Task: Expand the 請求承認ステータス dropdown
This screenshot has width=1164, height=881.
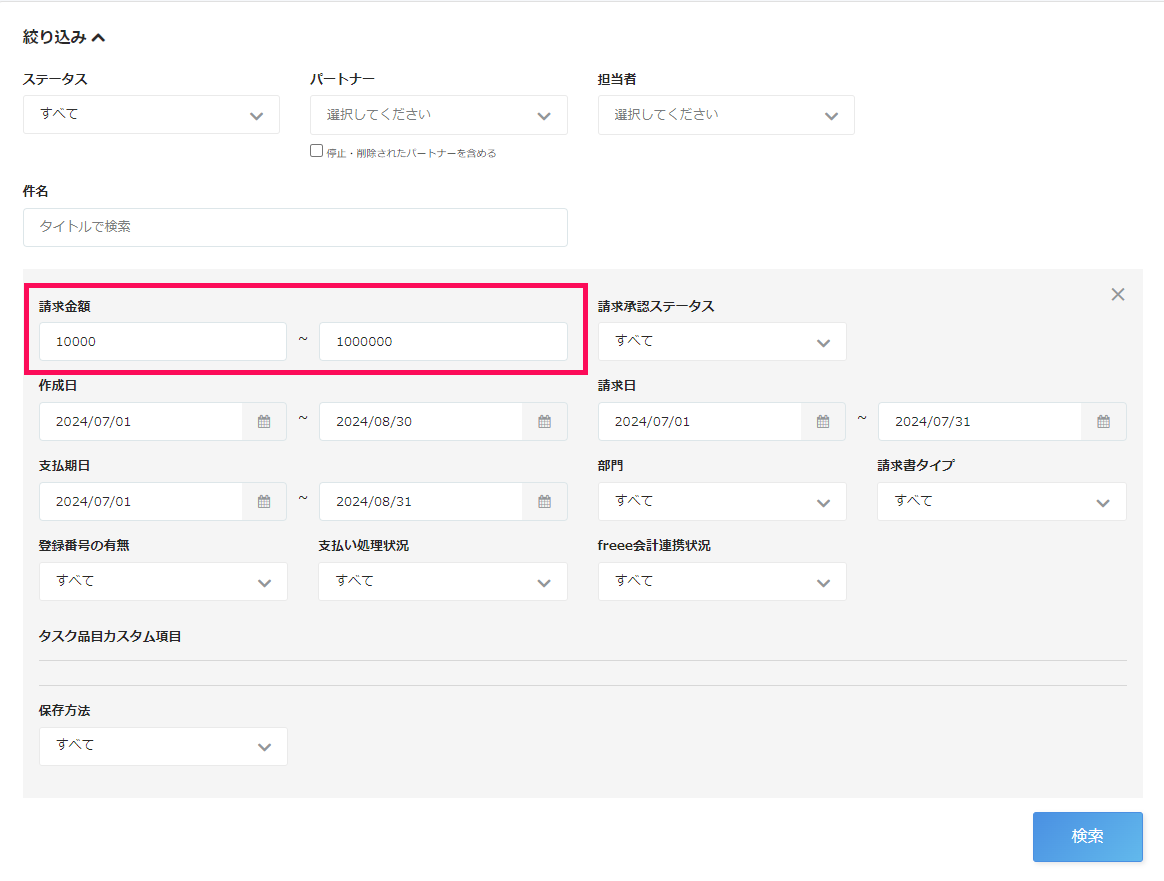Action: coord(722,342)
